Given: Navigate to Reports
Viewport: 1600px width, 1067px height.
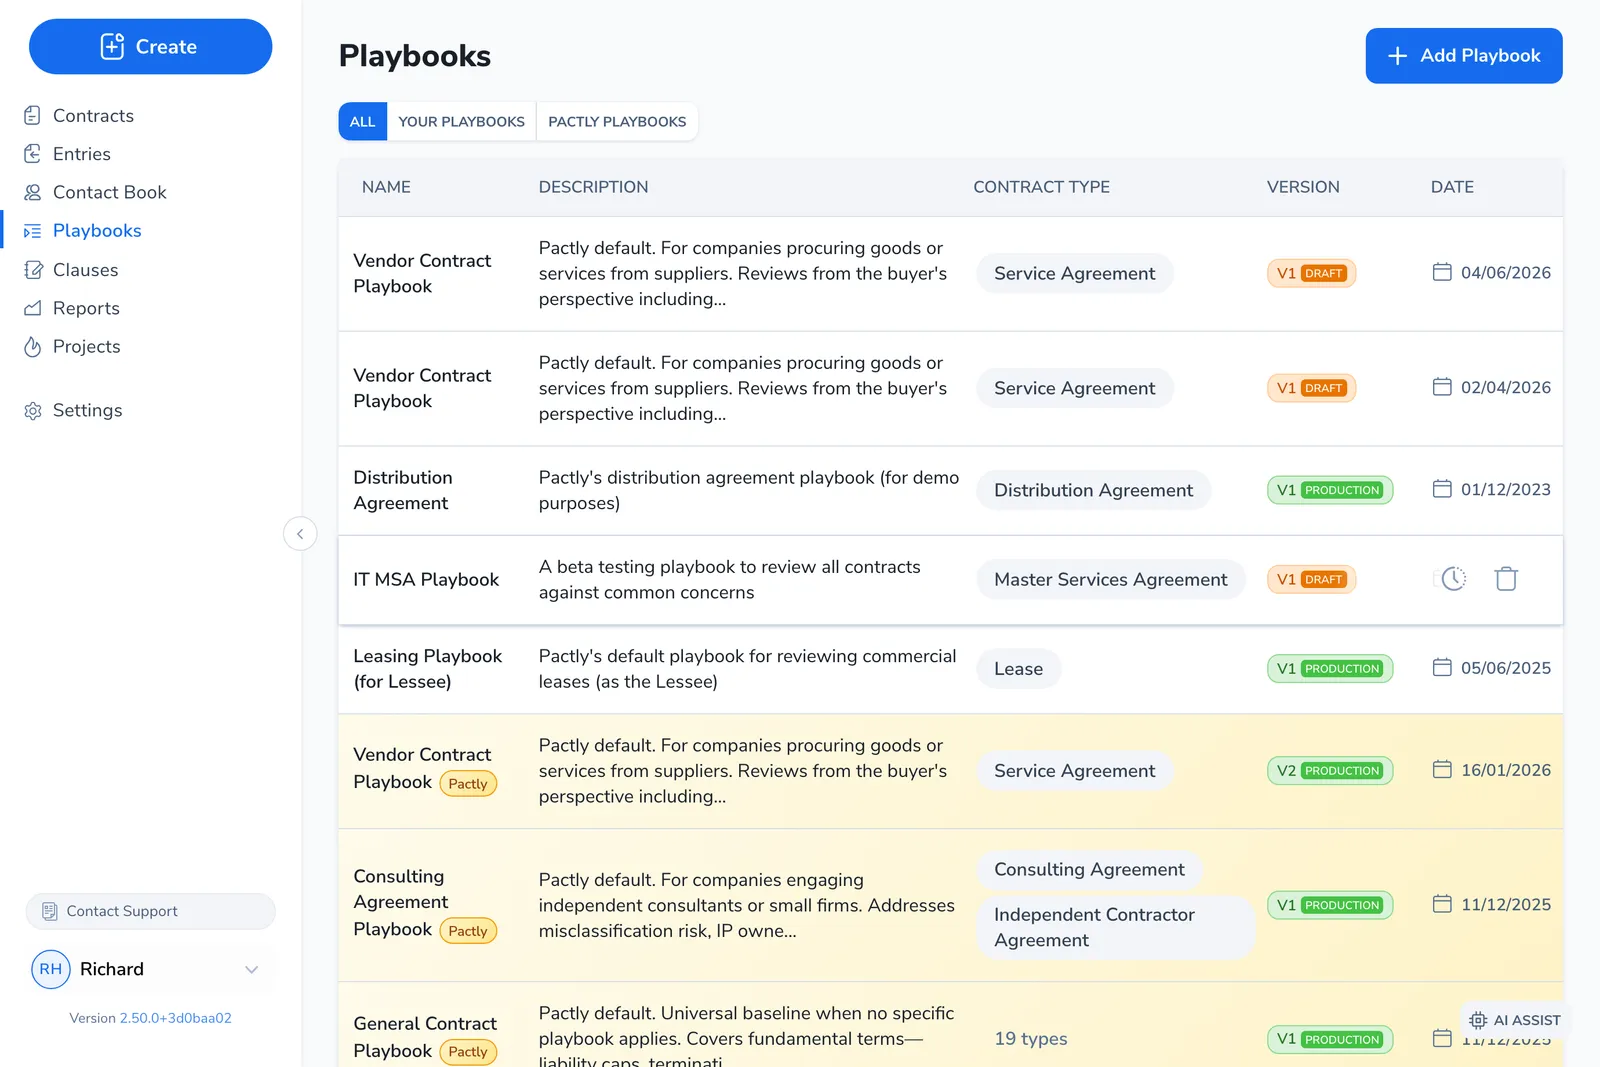Looking at the screenshot, I should pyautogui.click(x=86, y=308).
